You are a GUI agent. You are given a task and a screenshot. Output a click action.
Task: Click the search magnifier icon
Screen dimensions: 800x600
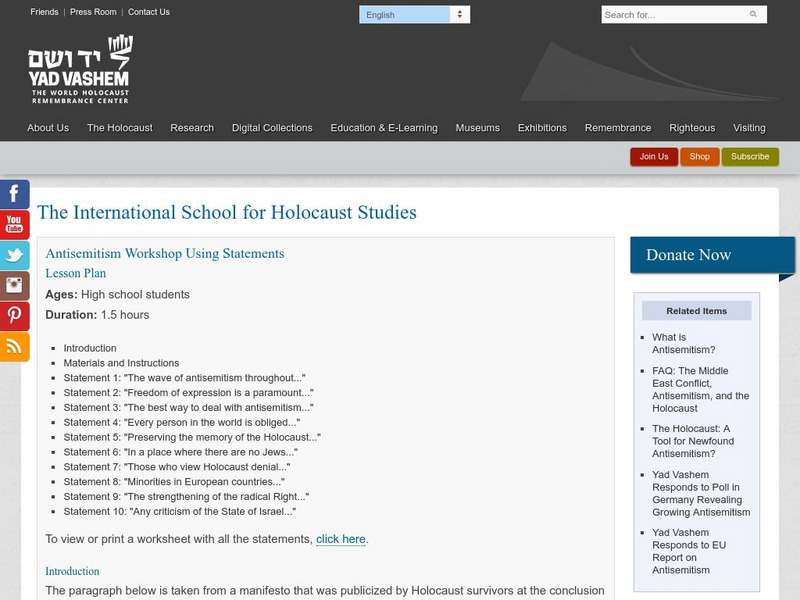(x=754, y=15)
